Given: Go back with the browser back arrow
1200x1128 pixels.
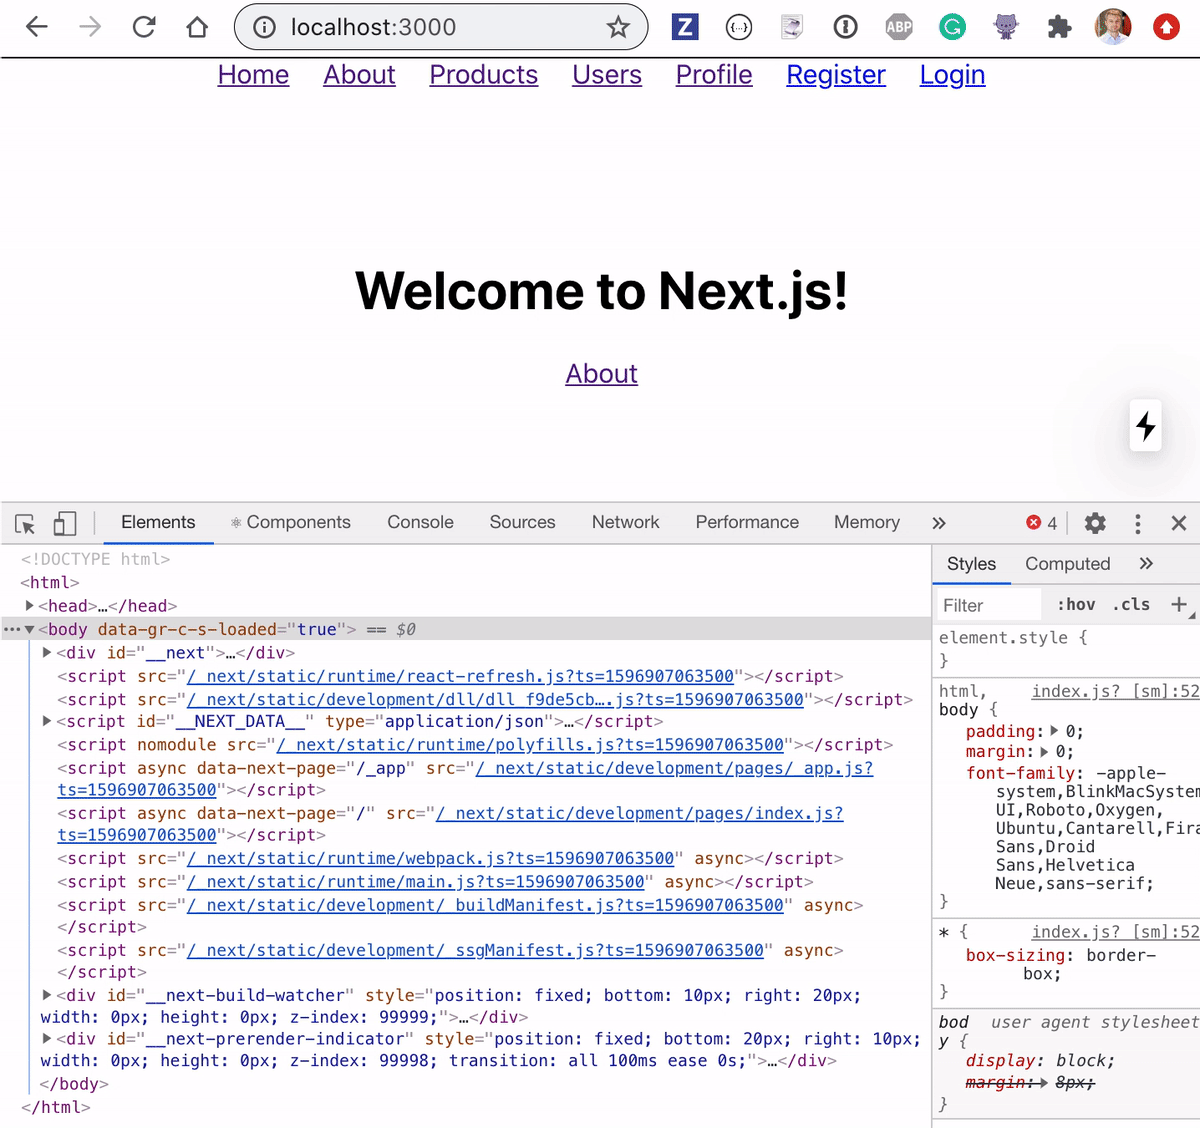Looking at the screenshot, I should (x=37, y=27).
